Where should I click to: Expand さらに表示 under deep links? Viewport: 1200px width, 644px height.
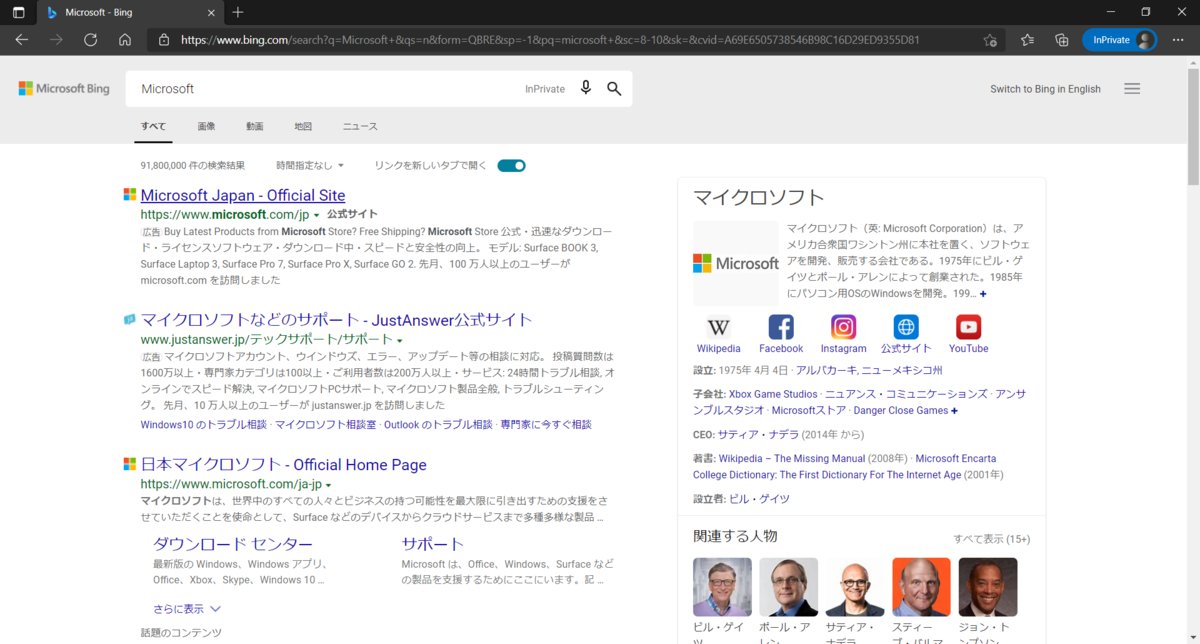click(187, 608)
